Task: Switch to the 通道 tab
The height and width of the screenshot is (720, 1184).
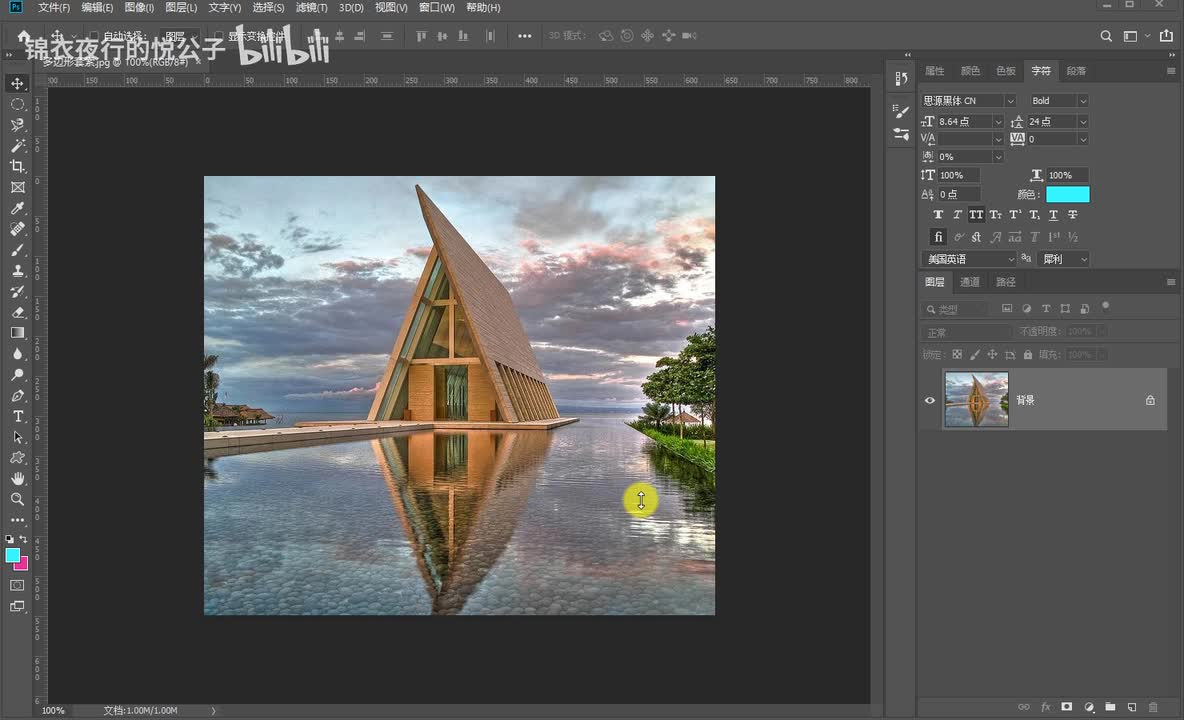Action: [970, 282]
